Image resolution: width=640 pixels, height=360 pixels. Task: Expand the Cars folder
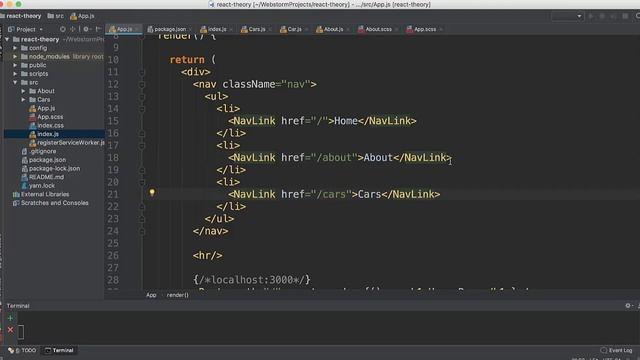coord(23,100)
